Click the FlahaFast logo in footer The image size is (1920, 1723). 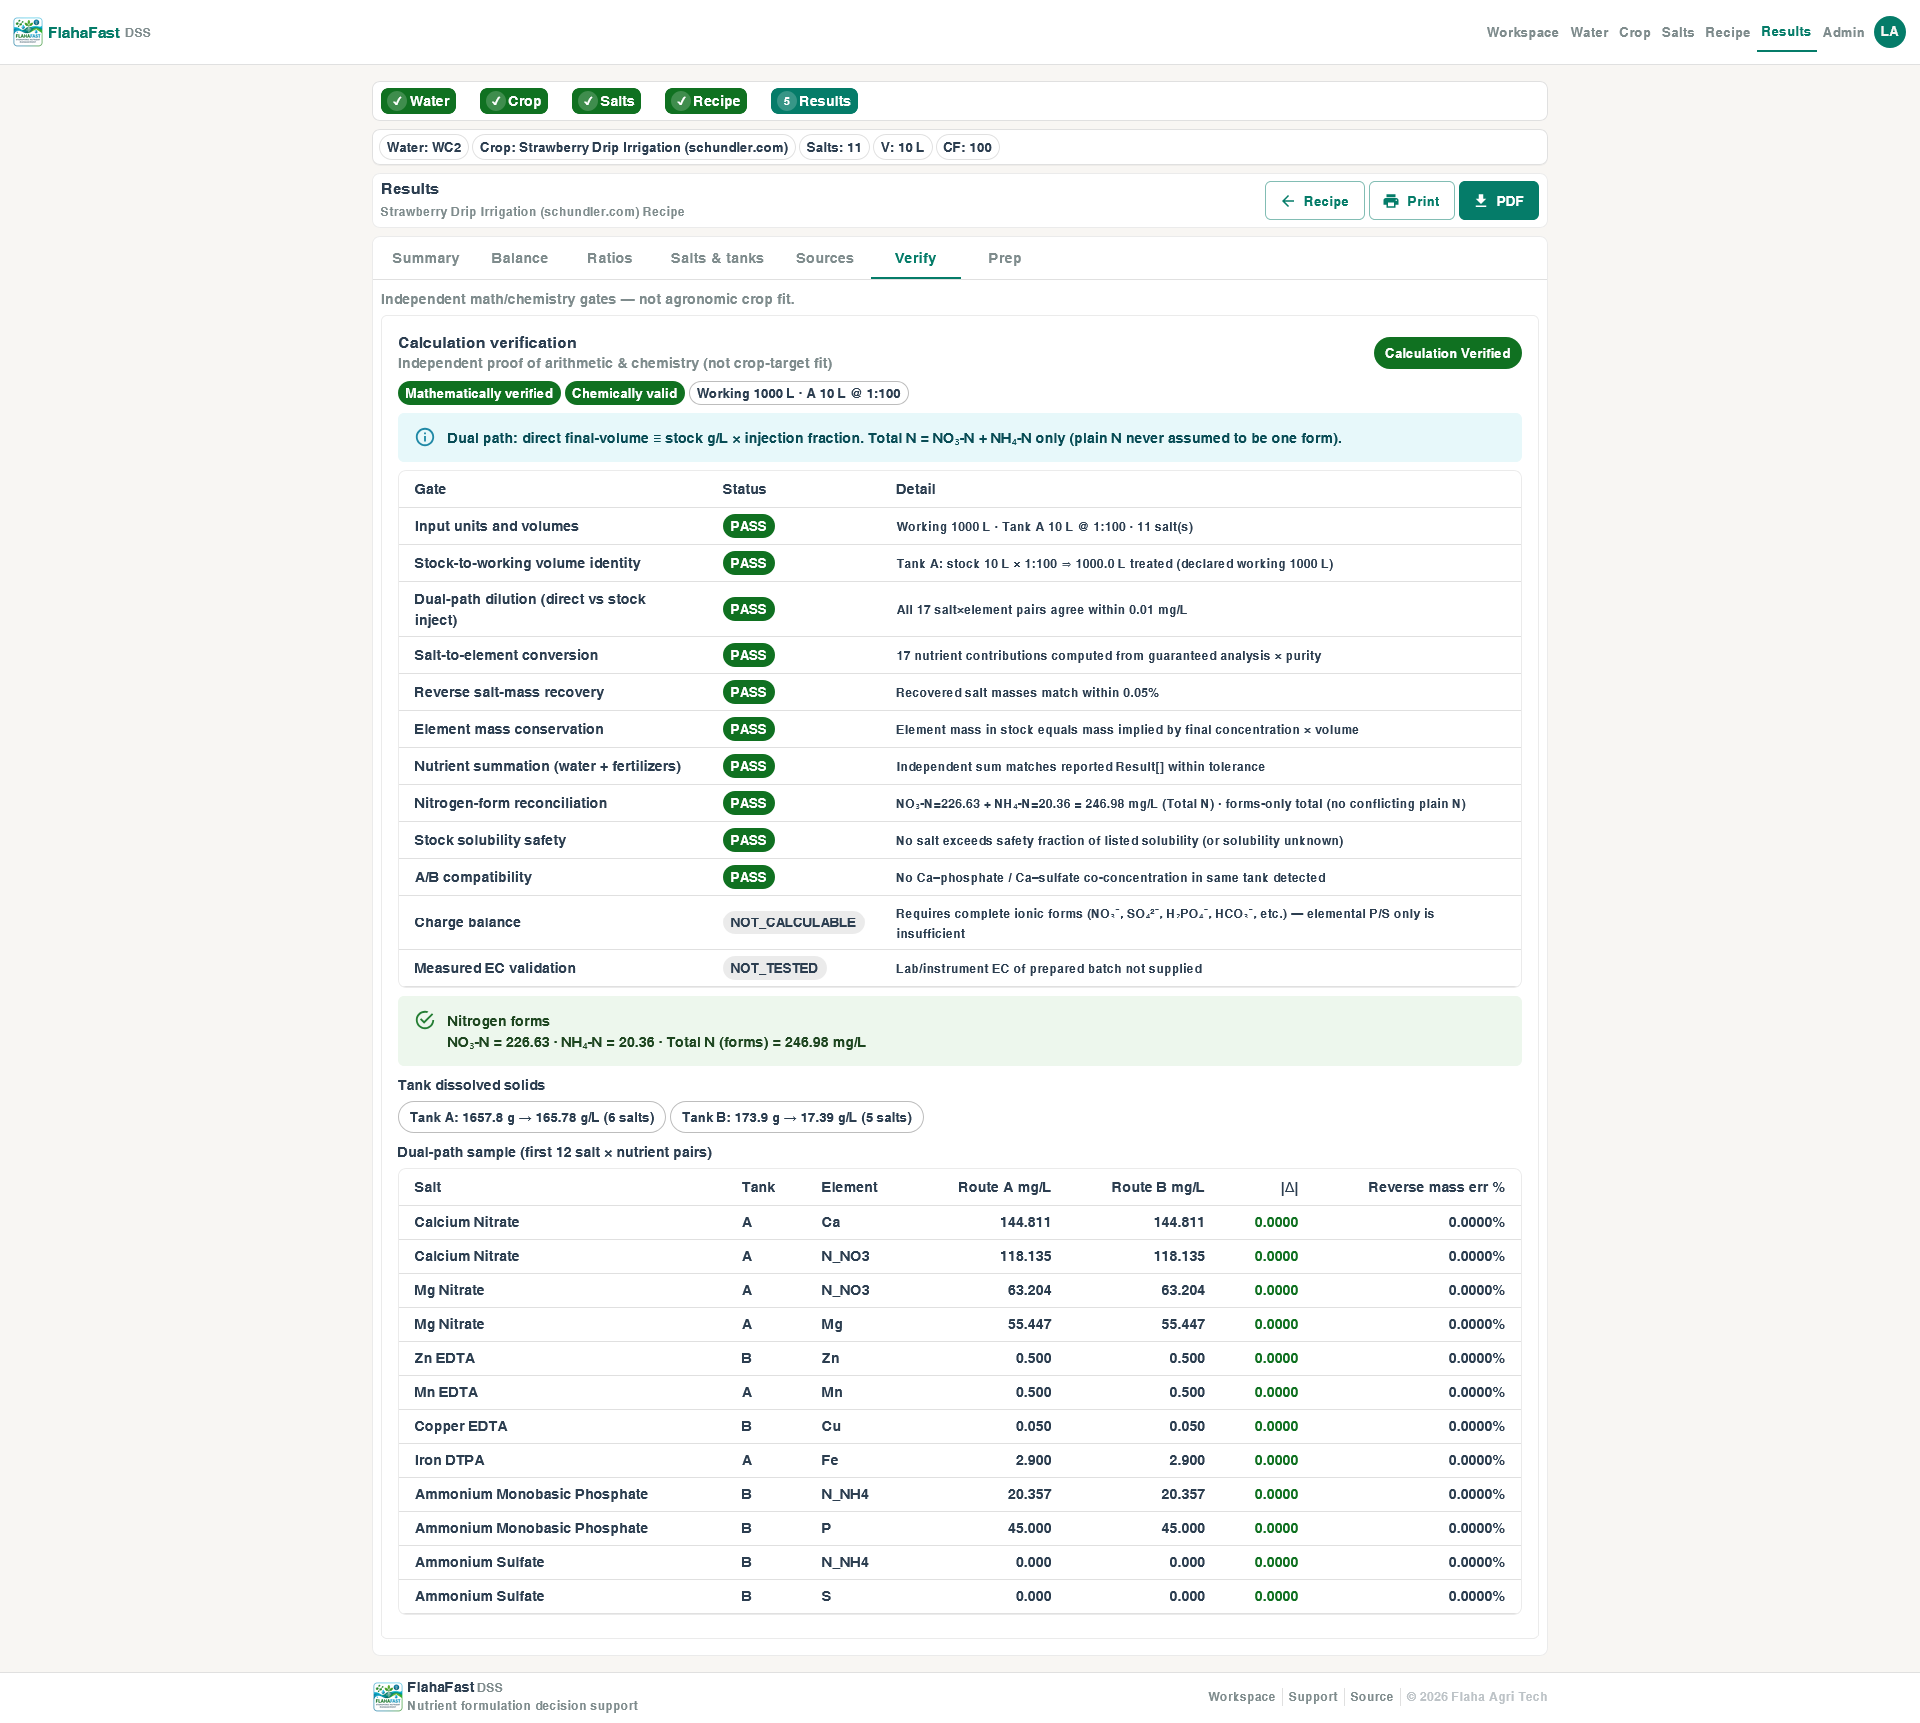tap(388, 1696)
